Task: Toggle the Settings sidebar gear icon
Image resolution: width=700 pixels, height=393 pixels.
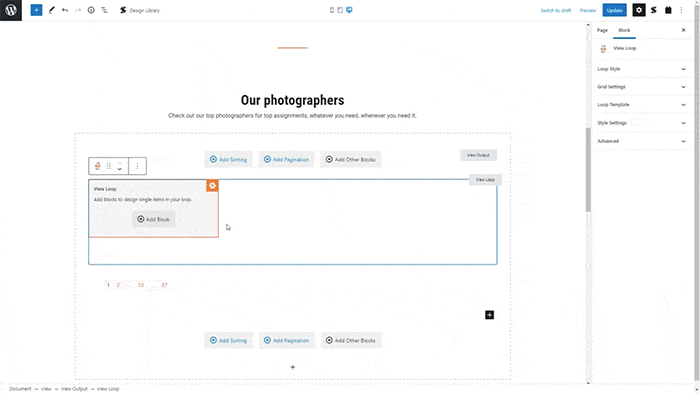Action: click(639, 10)
